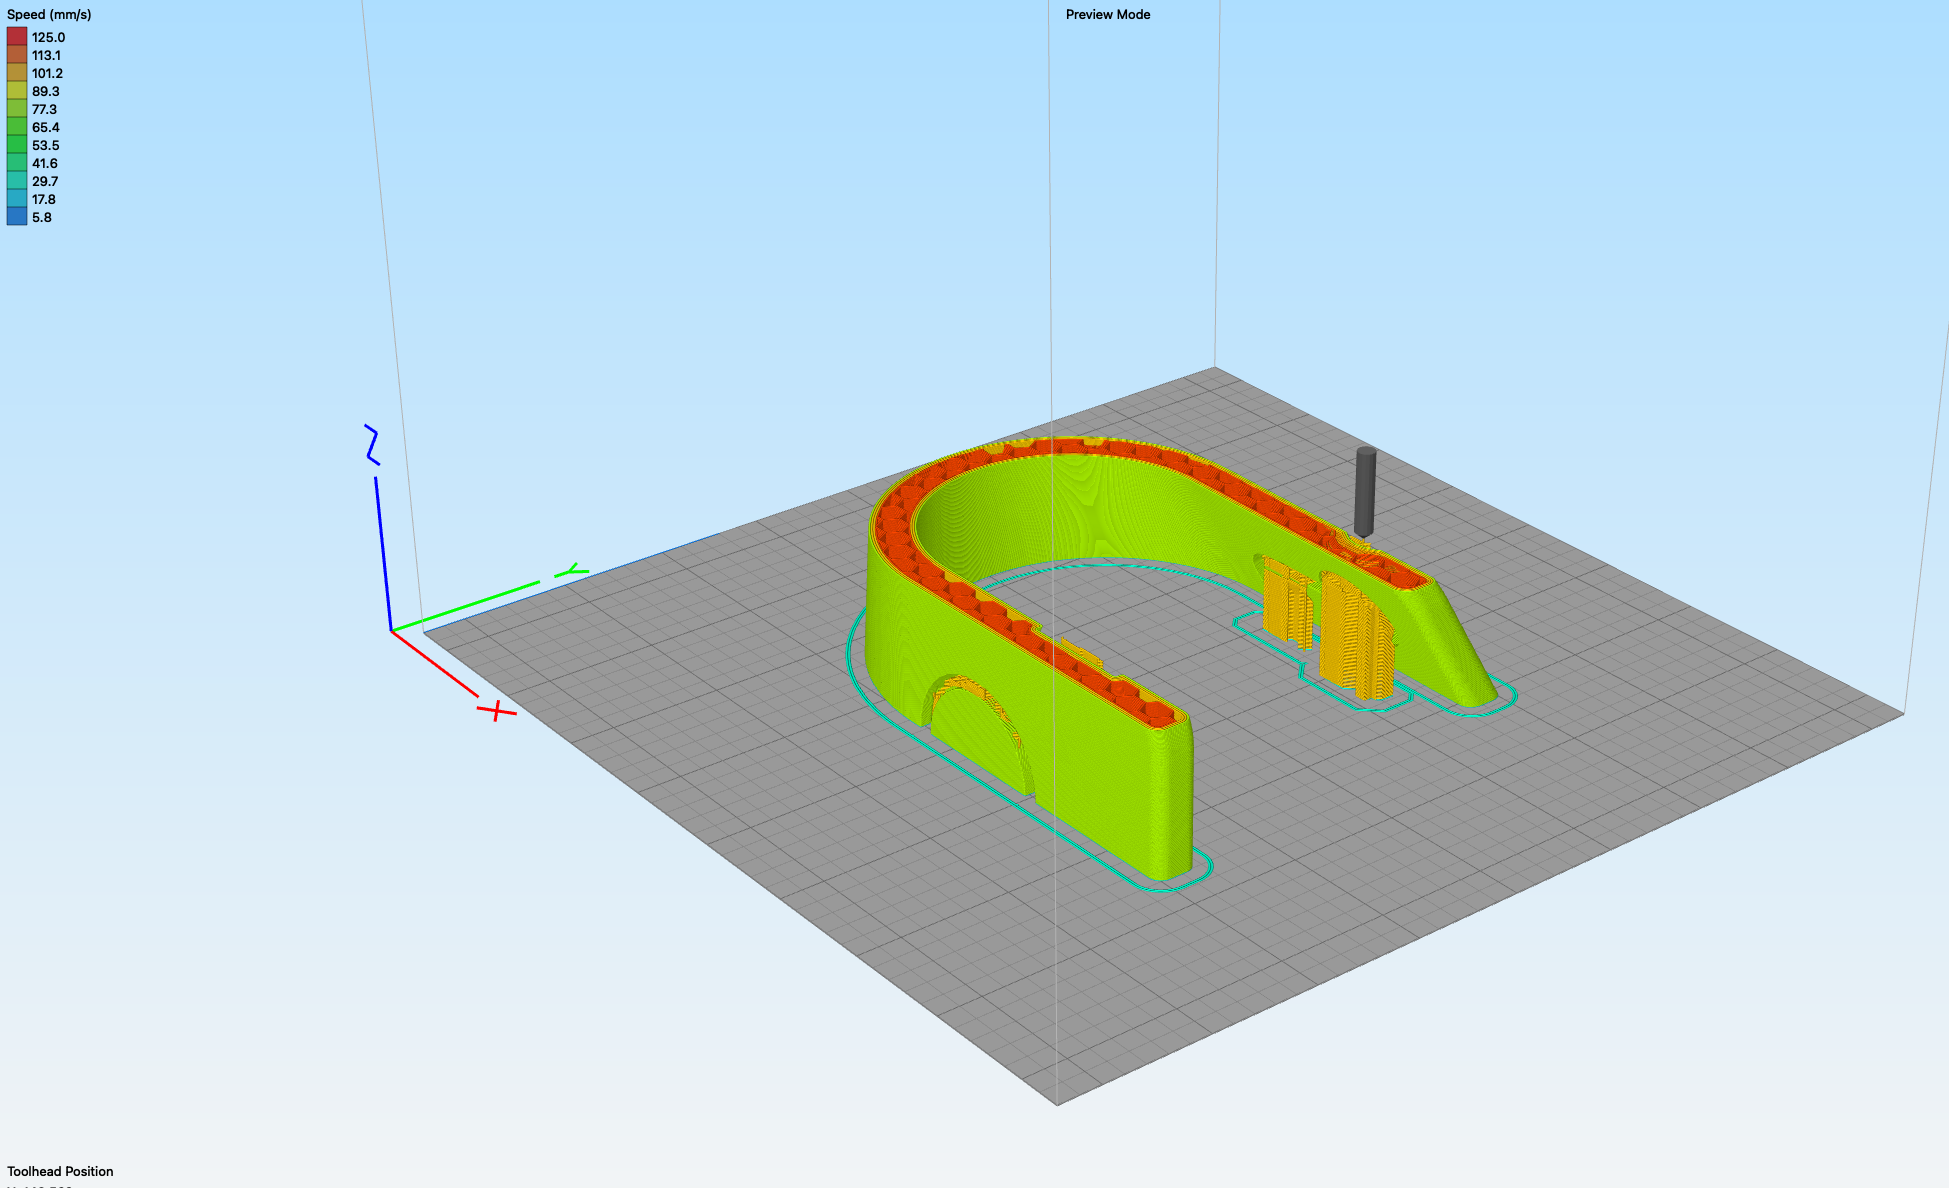Click the gray toolhead cylinder

pyautogui.click(x=1365, y=493)
